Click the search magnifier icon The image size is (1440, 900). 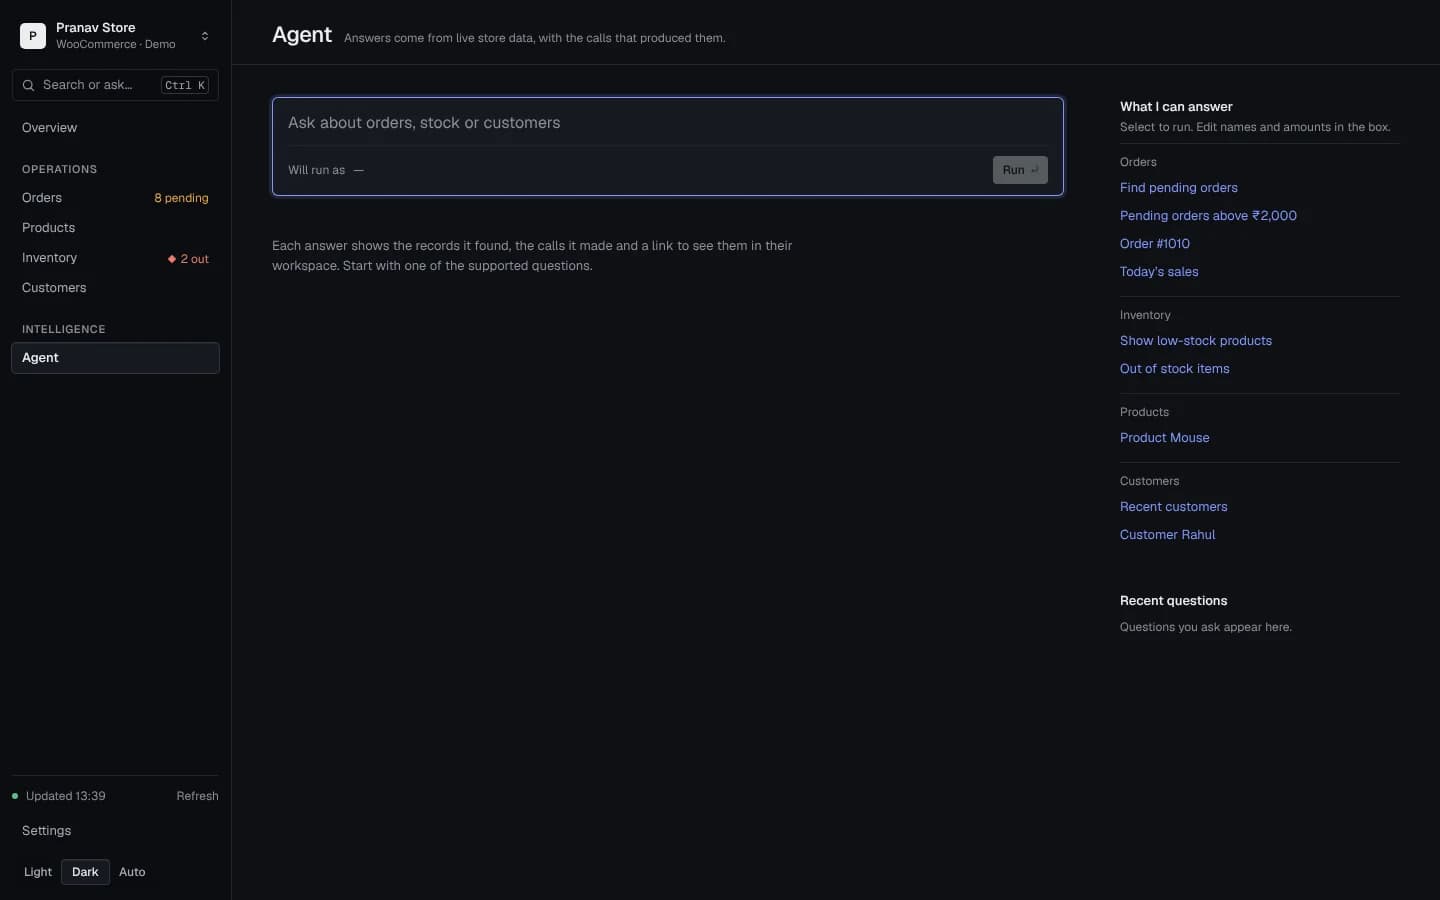tap(29, 85)
